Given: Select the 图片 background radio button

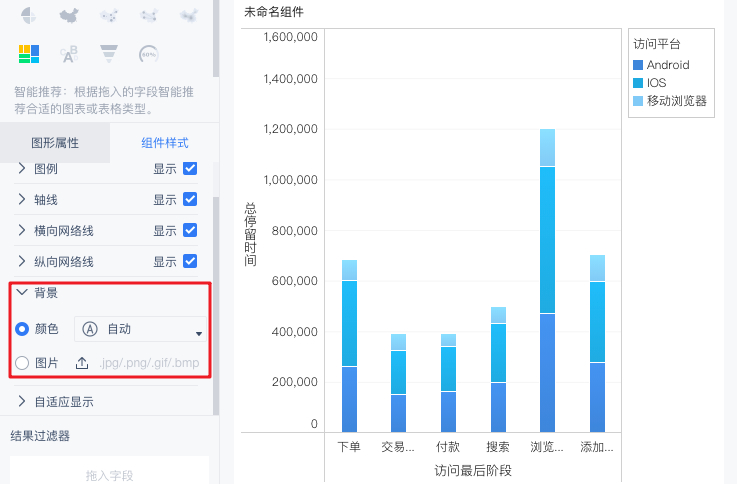Looking at the screenshot, I should coord(22,363).
